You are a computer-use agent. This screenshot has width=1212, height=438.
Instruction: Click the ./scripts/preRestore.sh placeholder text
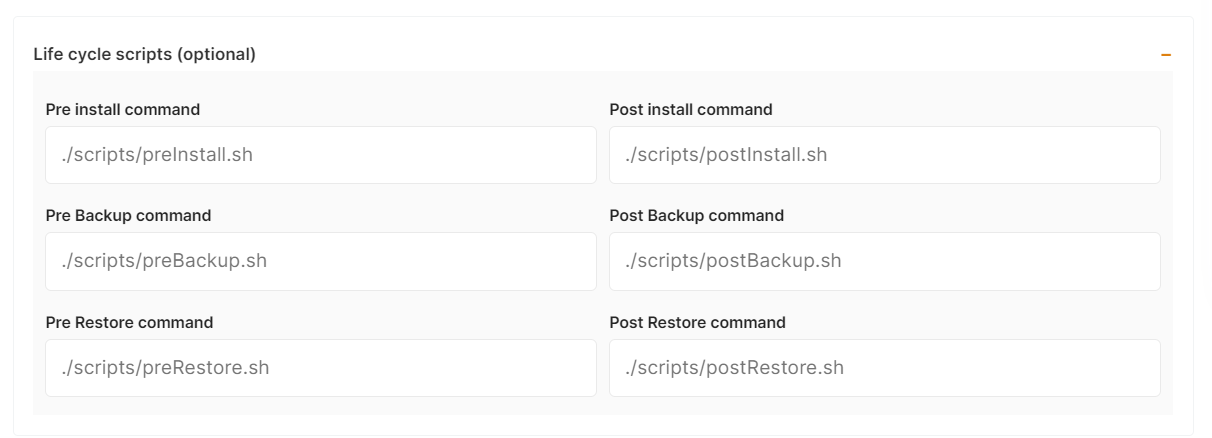(166, 368)
